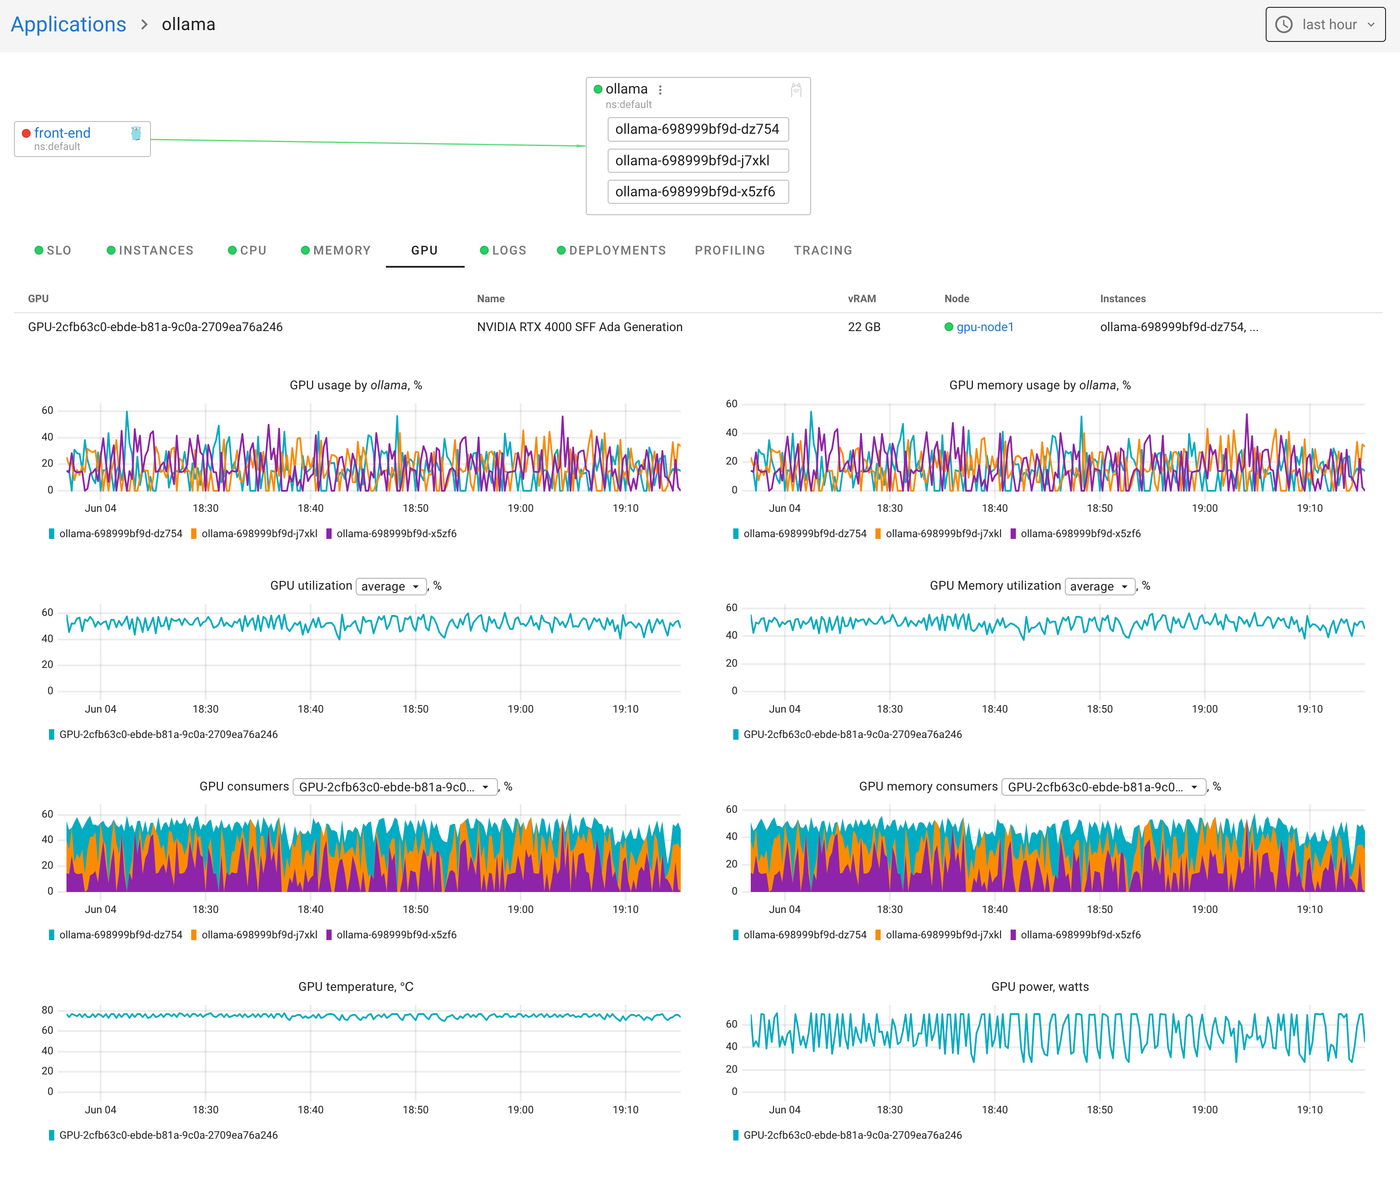Open the gpu-node1 node link
The height and width of the screenshot is (1178, 1400).
986,327
